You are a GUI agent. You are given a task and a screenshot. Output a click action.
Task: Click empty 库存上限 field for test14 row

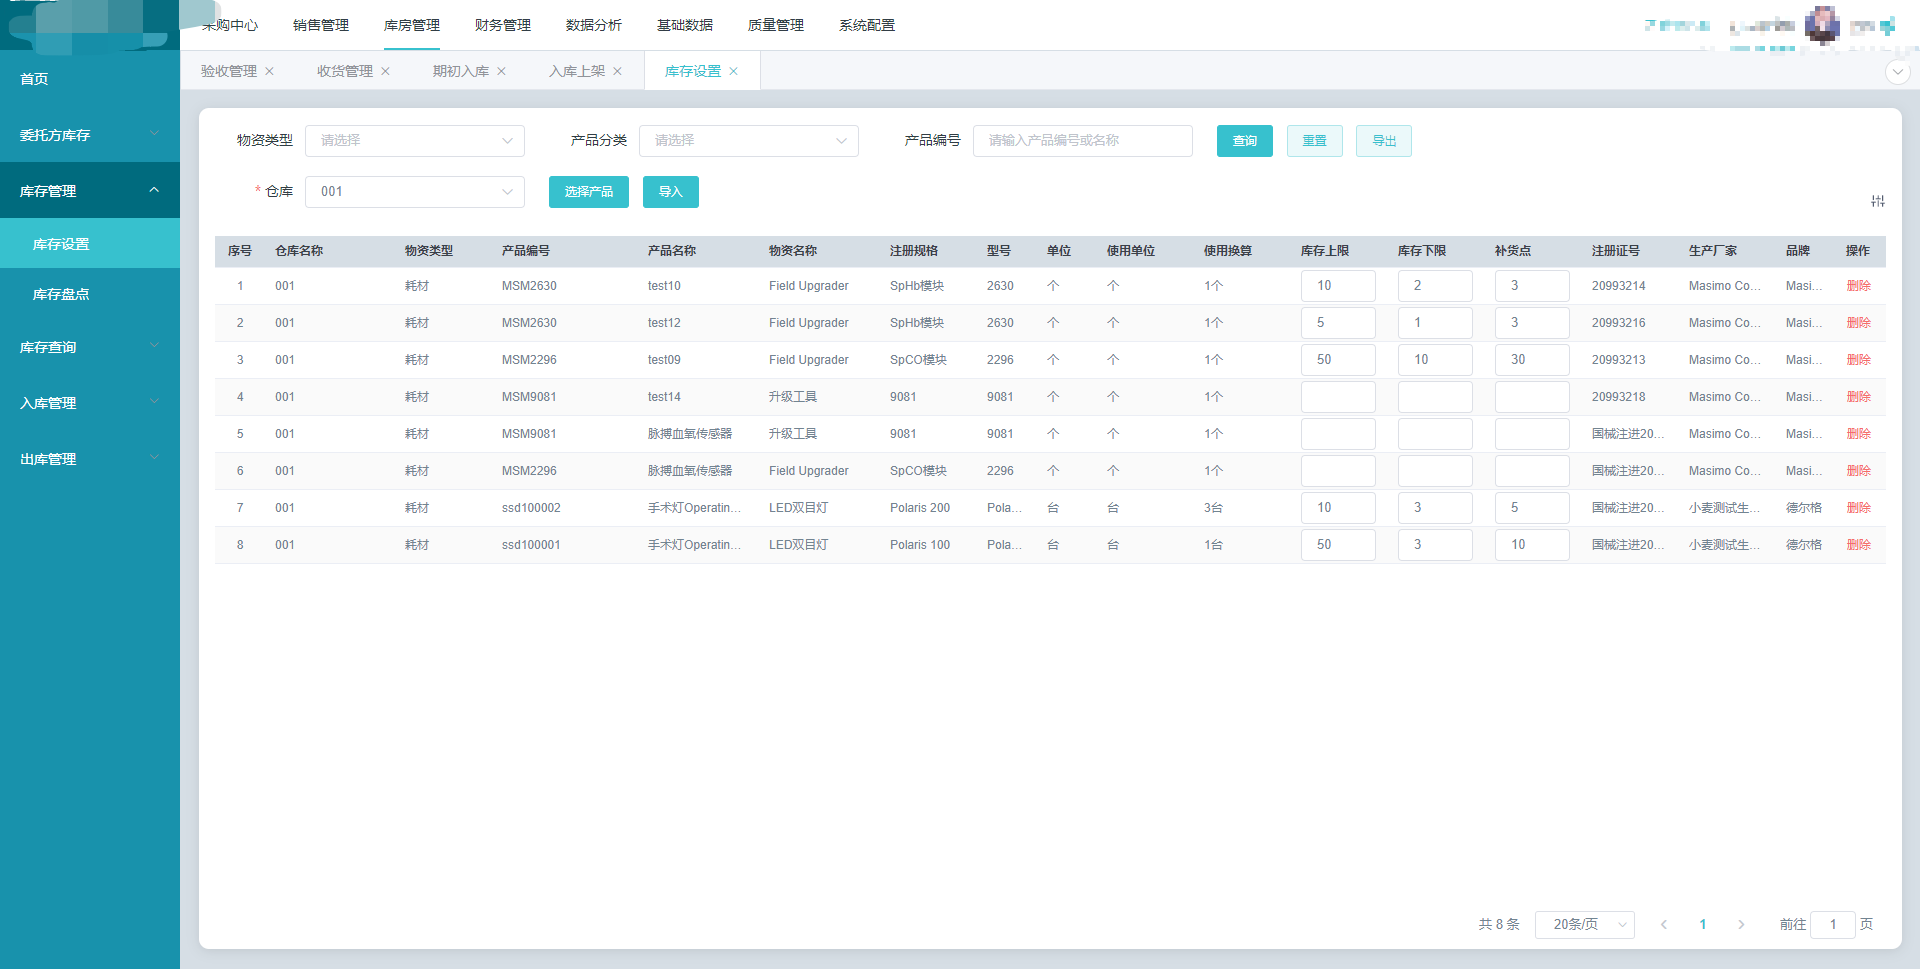pos(1338,397)
